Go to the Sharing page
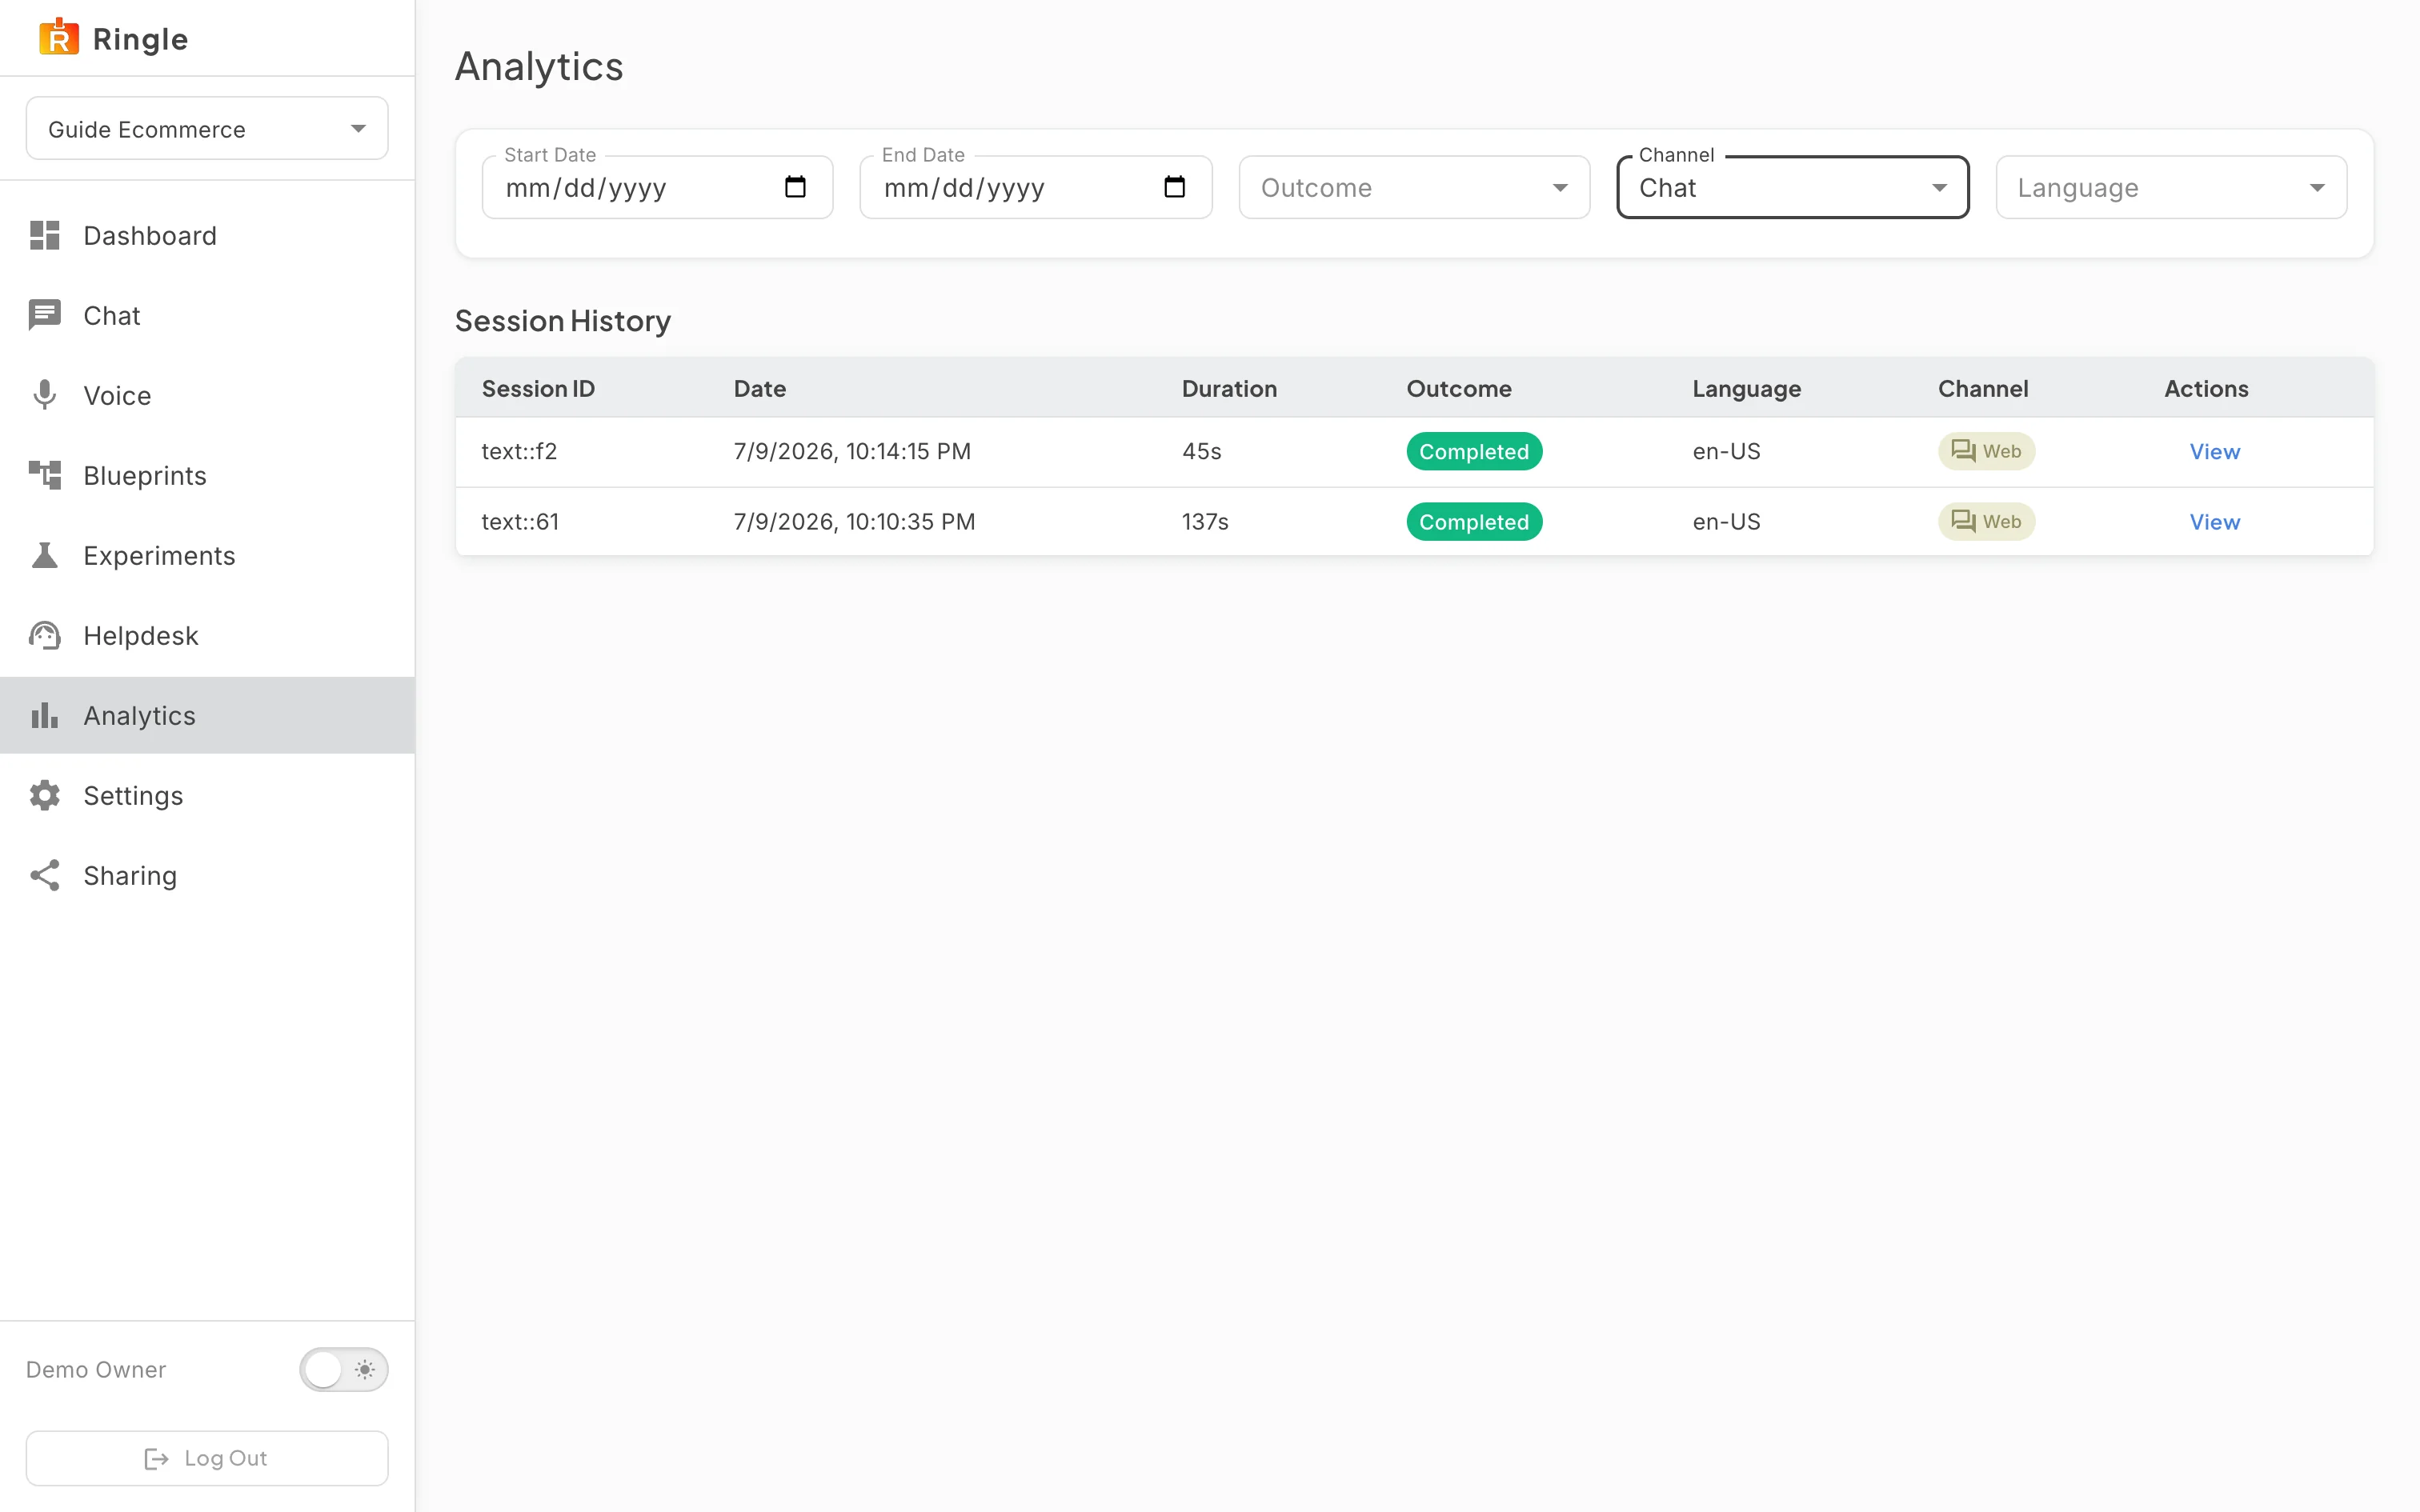Viewport: 2420px width, 1512px height. (x=207, y=876)
